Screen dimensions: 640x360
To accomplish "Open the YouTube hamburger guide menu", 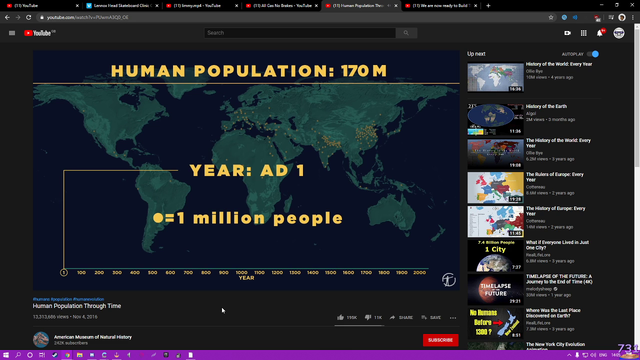I will [x=12, y=33].
